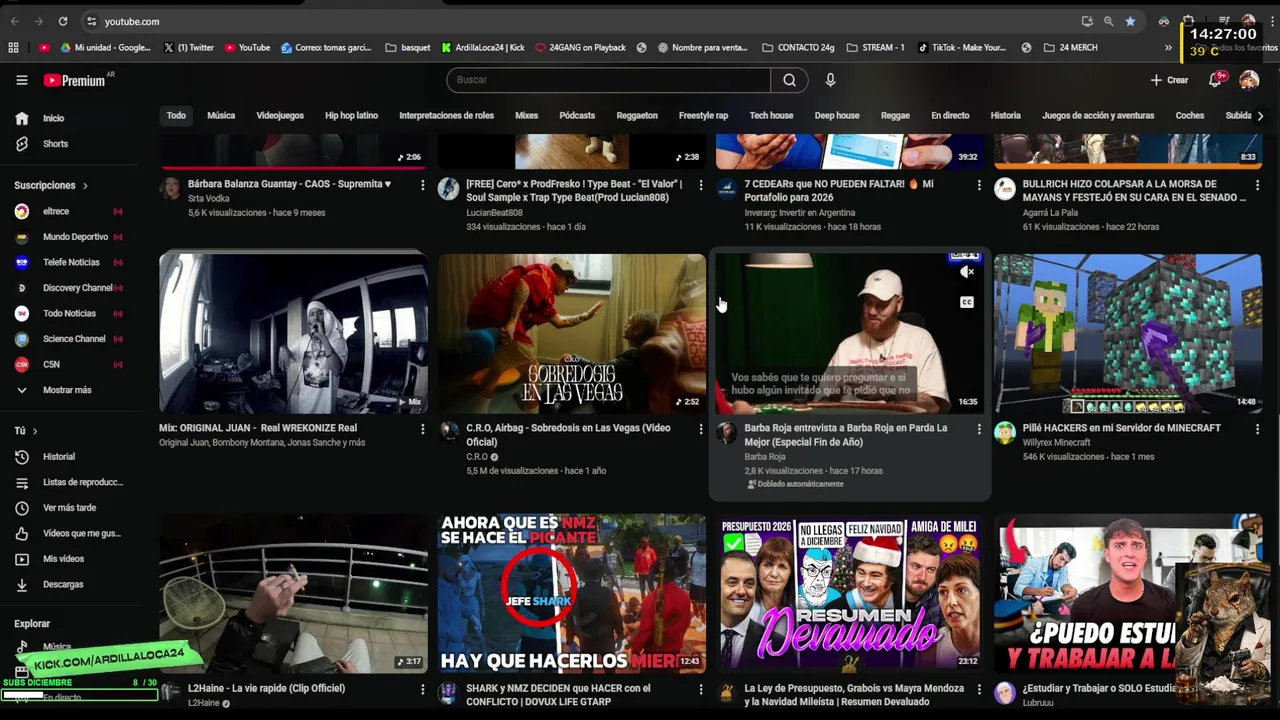The image size is (1280, 720).
Task: Open Barba Roja channel name link
Action: (x=765, y=457)
